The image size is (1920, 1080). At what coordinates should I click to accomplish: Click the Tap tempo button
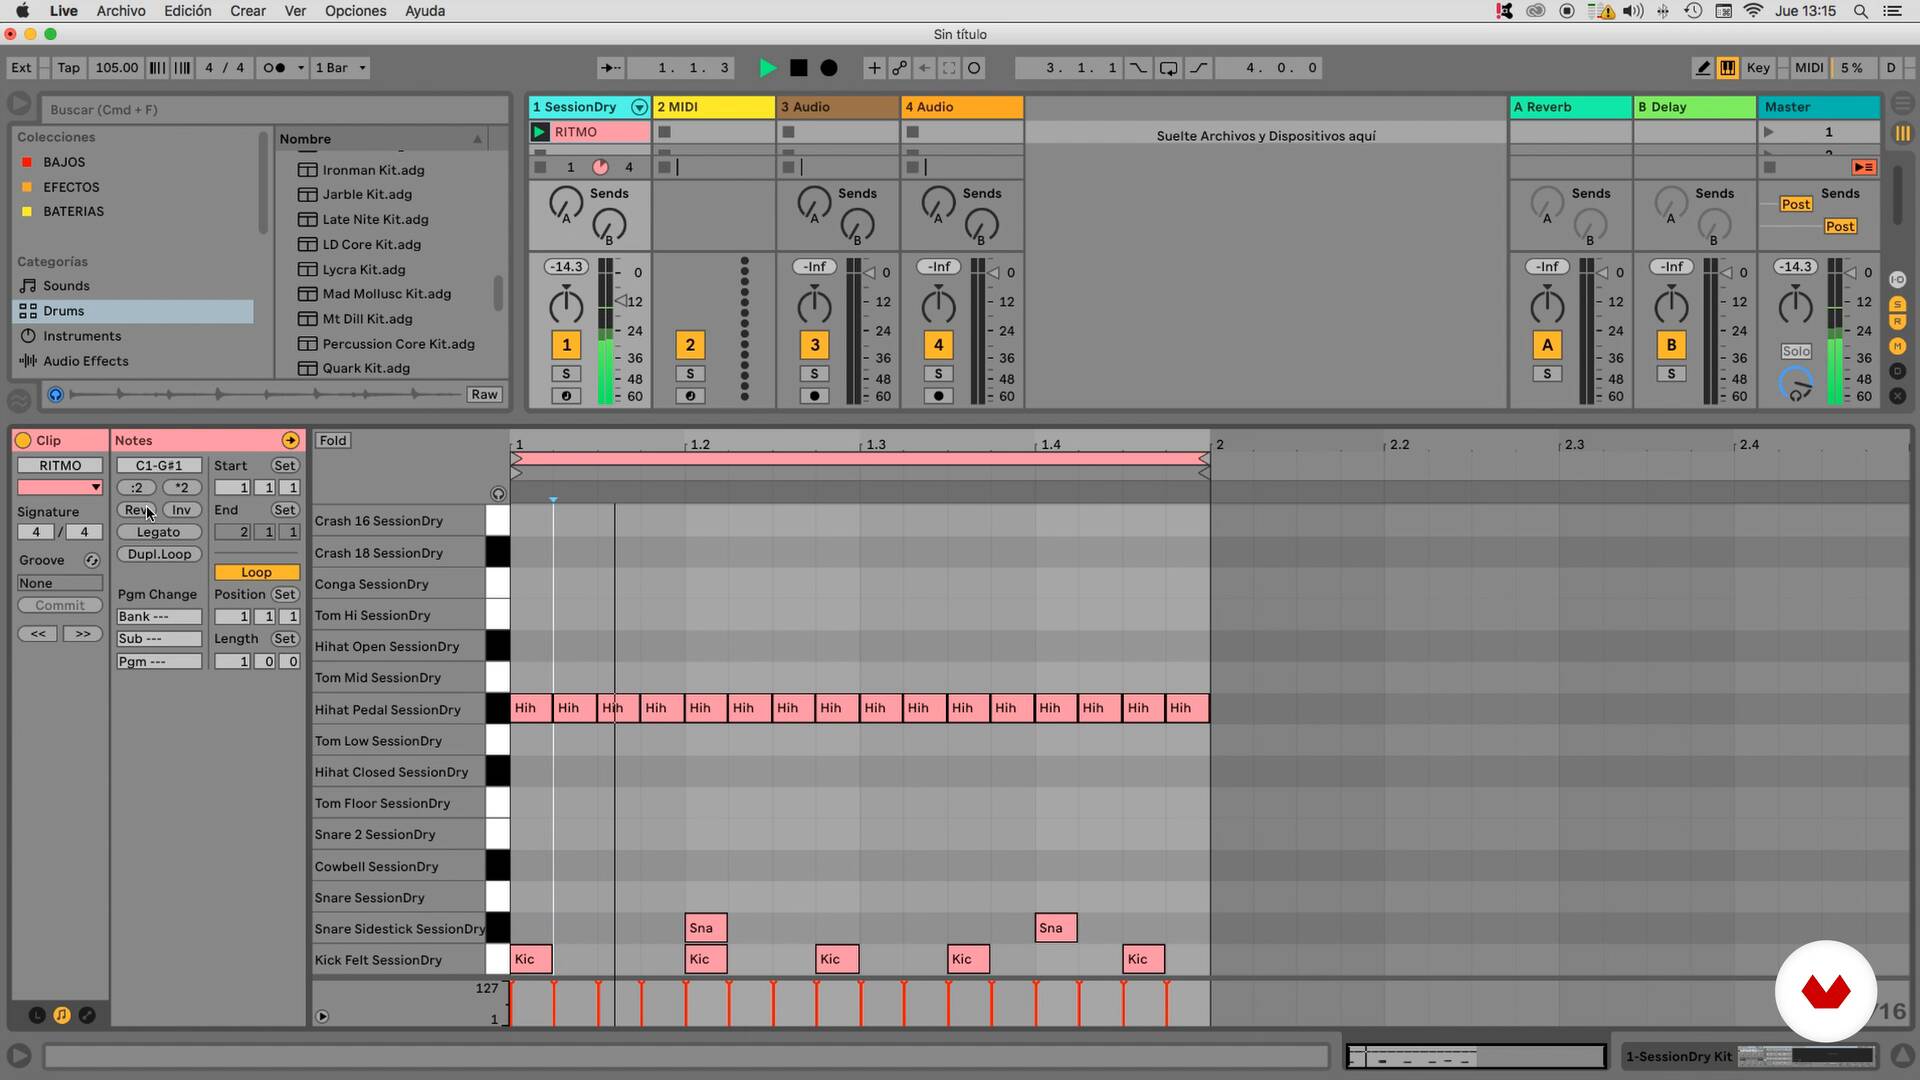point(68,68)
